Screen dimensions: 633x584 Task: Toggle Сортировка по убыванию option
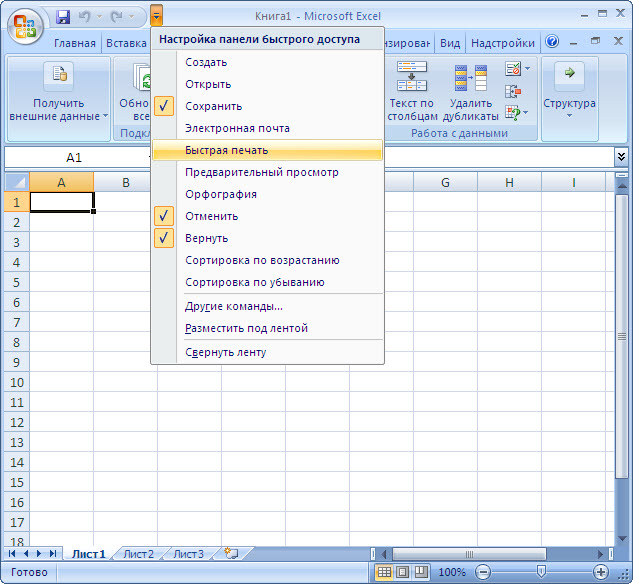click(268, 282)
